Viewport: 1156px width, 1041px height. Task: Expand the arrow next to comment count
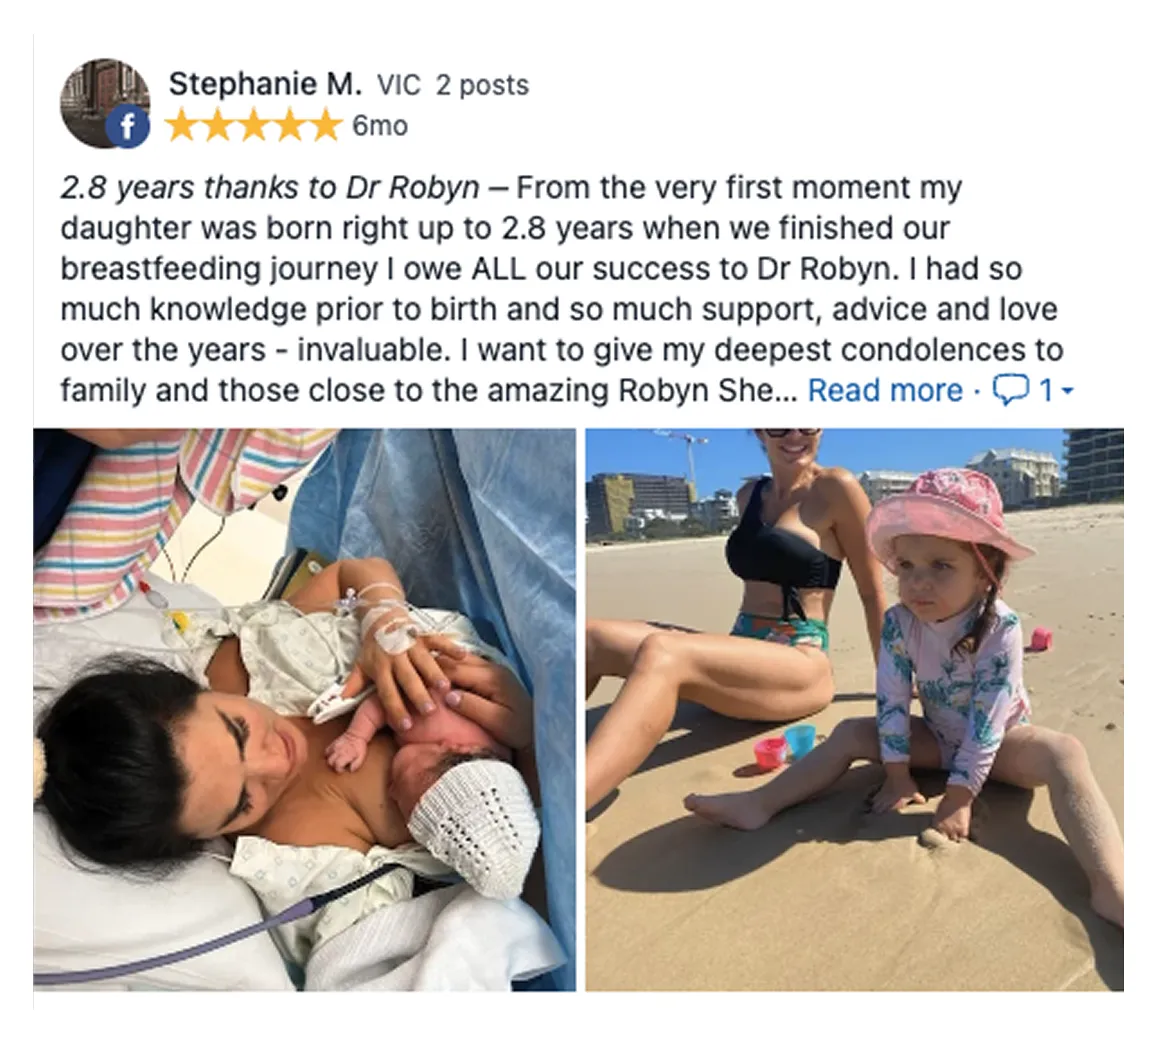(1067, 391)
